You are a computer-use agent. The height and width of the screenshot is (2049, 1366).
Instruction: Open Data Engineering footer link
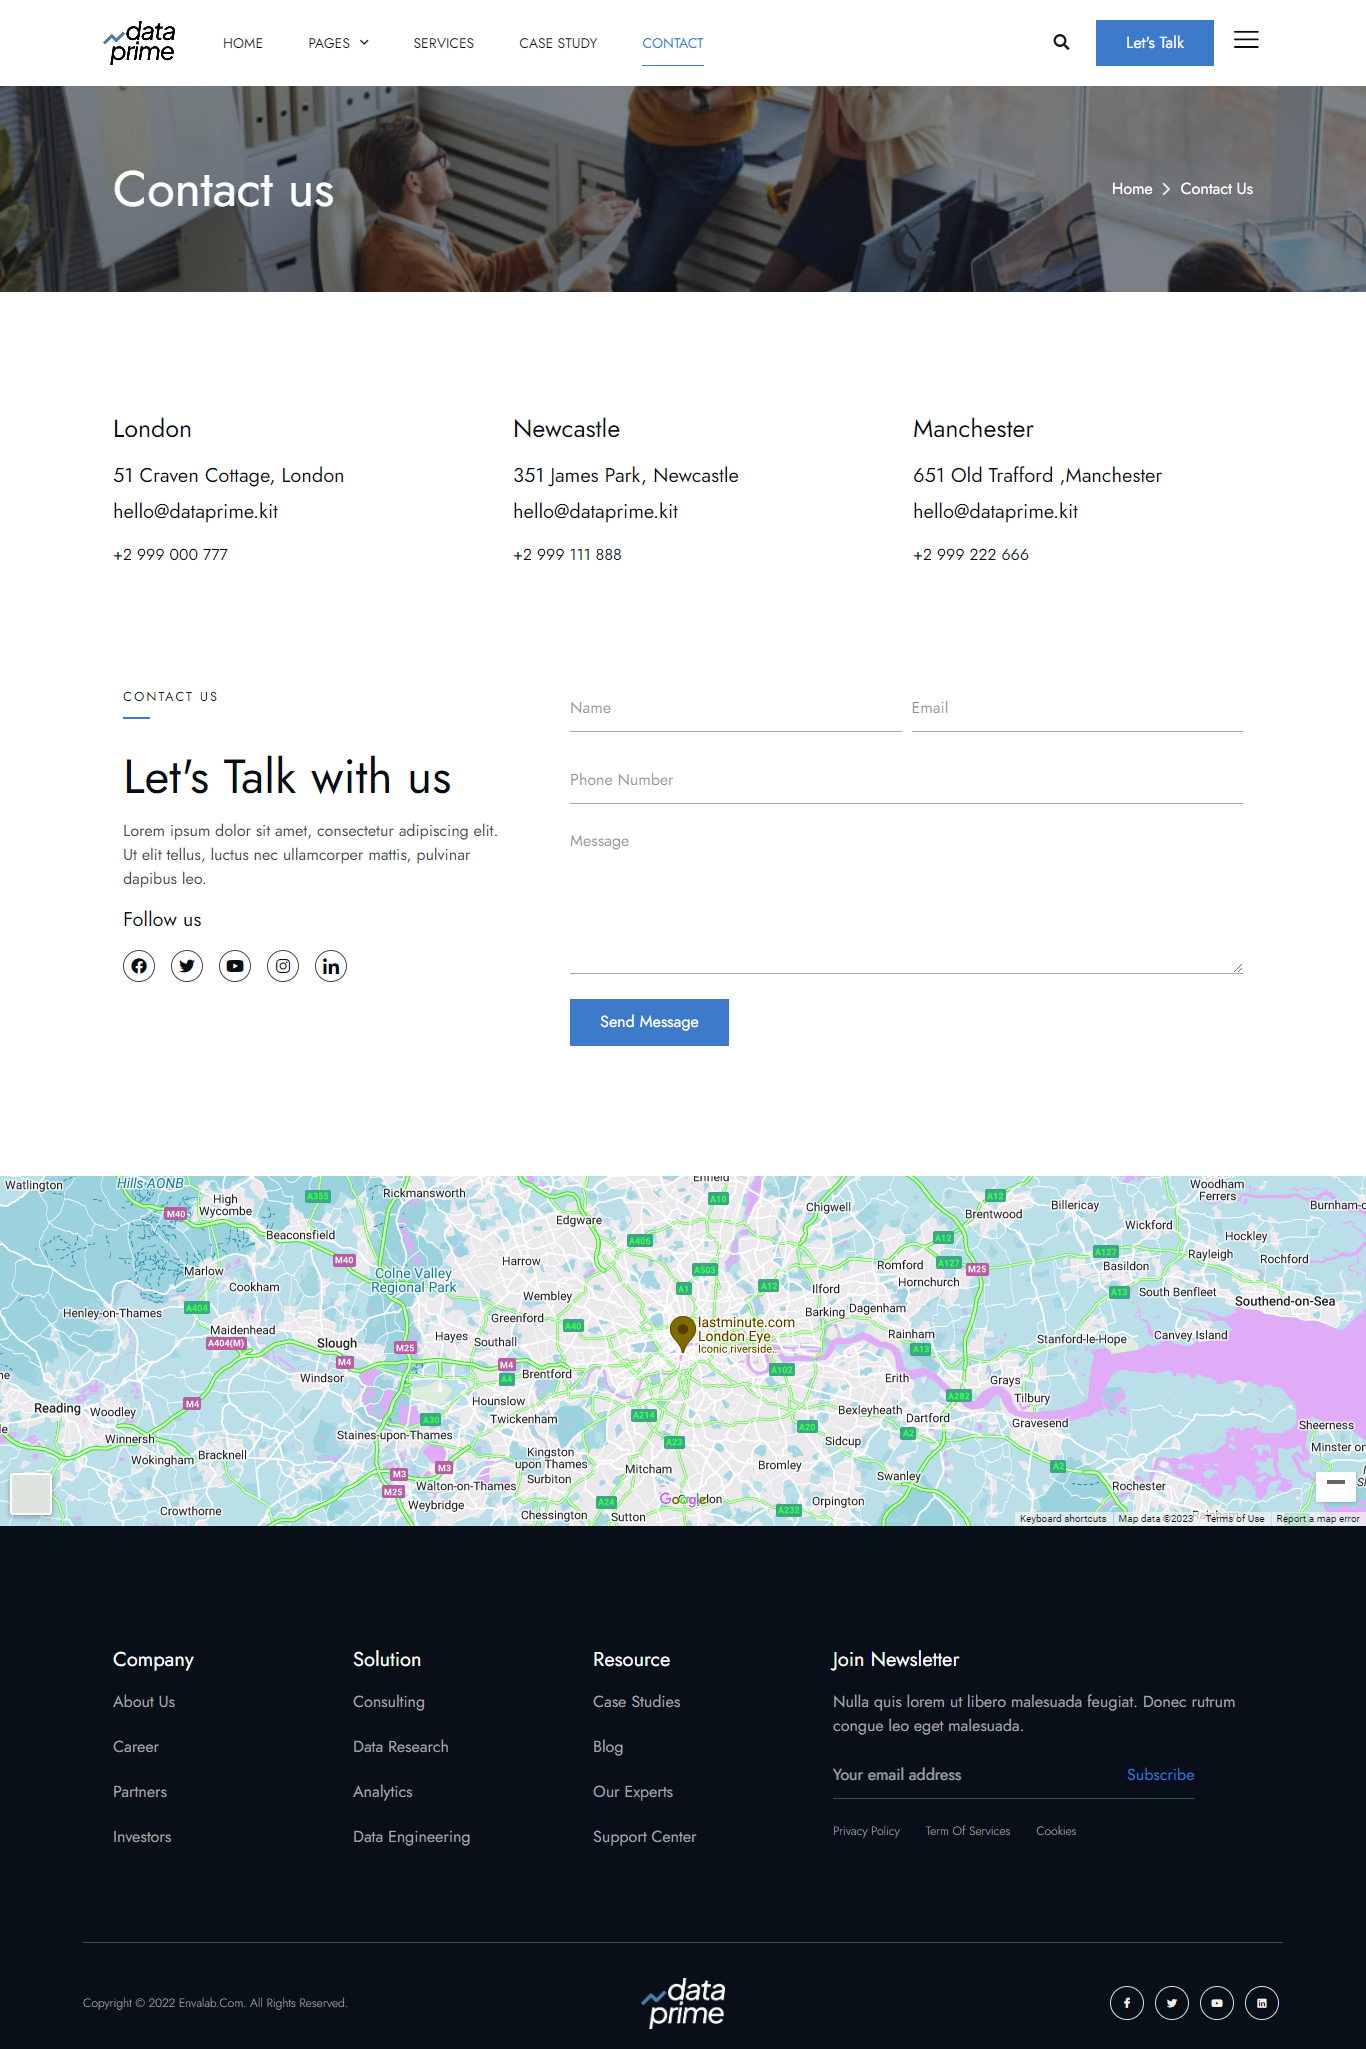pos(412,1837)
